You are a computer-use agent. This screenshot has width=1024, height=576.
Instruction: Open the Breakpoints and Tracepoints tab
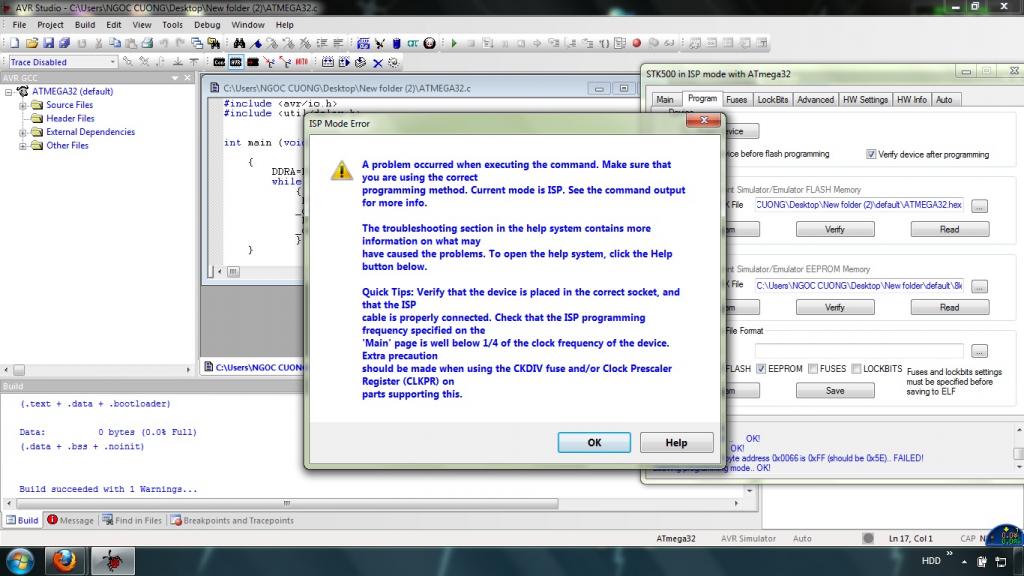click(232, 520)
